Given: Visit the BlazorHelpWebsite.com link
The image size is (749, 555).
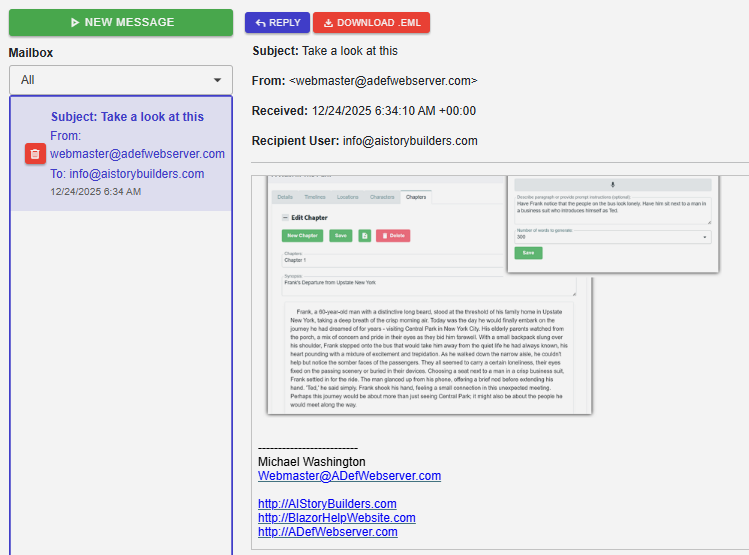Looking at the screenshot, I should coord(336,518).
